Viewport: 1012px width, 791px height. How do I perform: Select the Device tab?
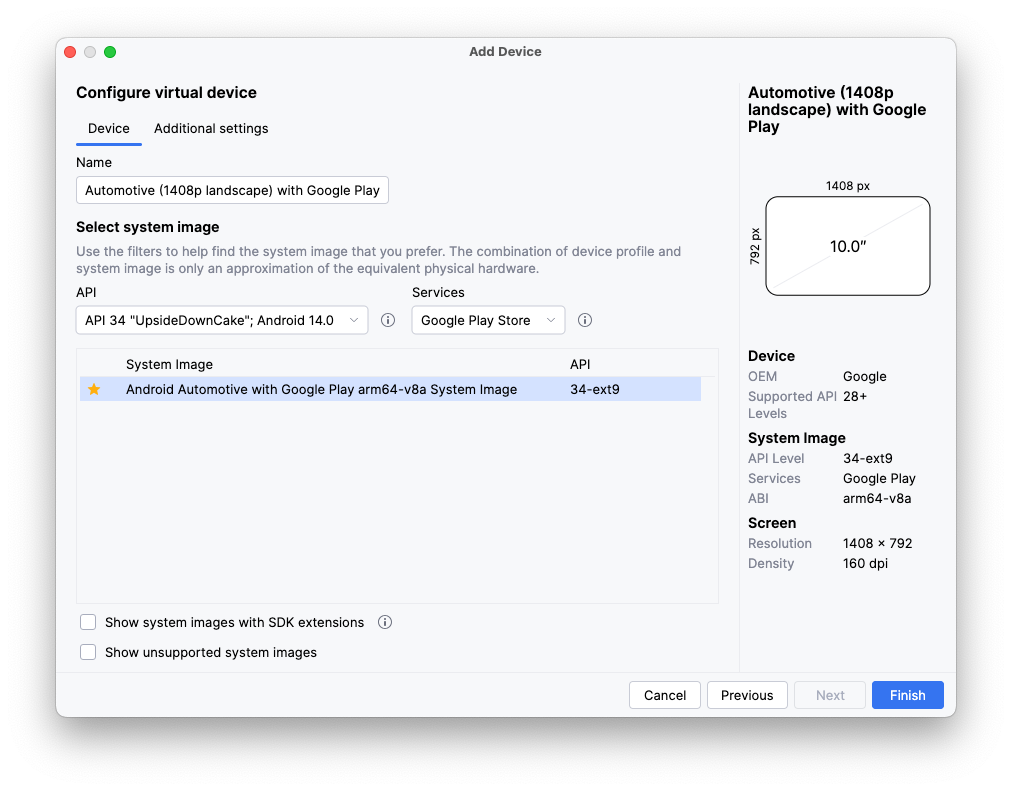coord(109,128)
